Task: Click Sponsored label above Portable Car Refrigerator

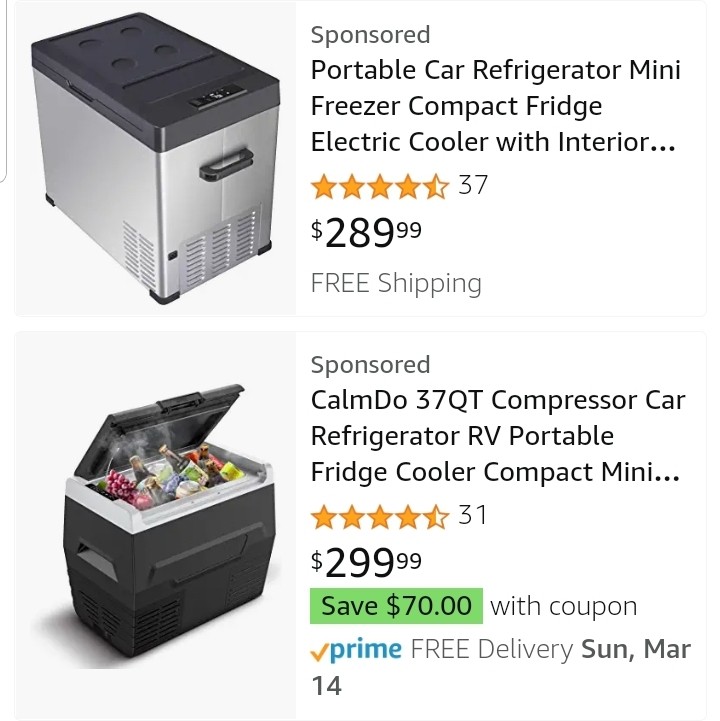Action: (x=370, y=35)
